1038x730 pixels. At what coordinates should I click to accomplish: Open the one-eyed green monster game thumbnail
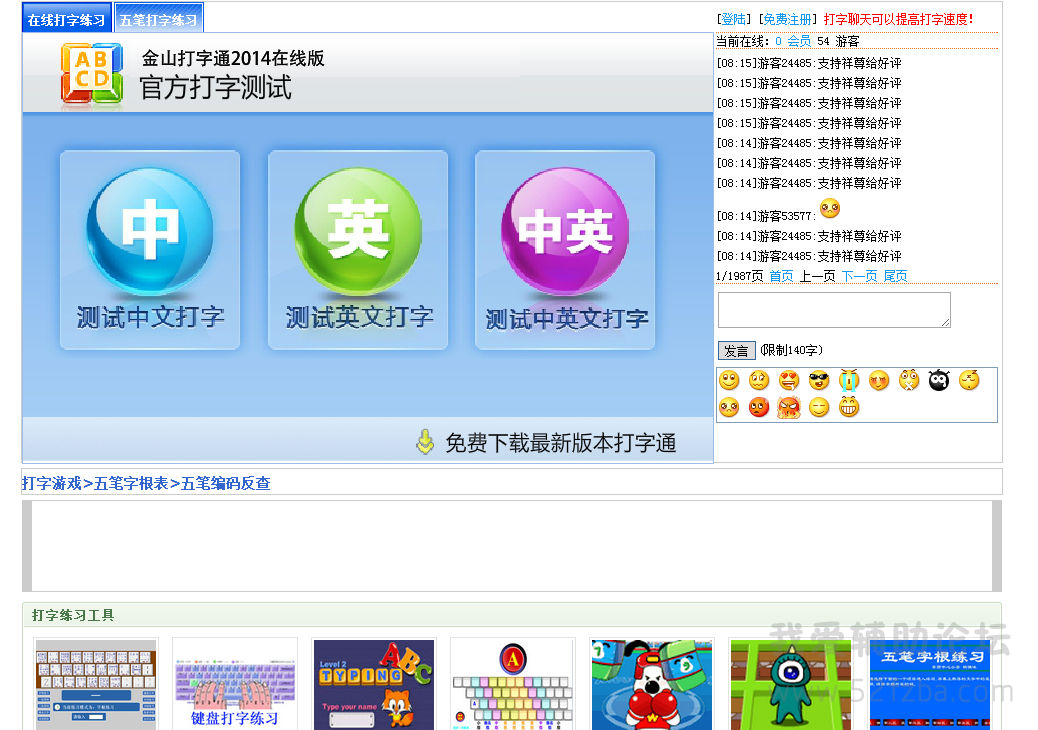[x=790, y=684]
